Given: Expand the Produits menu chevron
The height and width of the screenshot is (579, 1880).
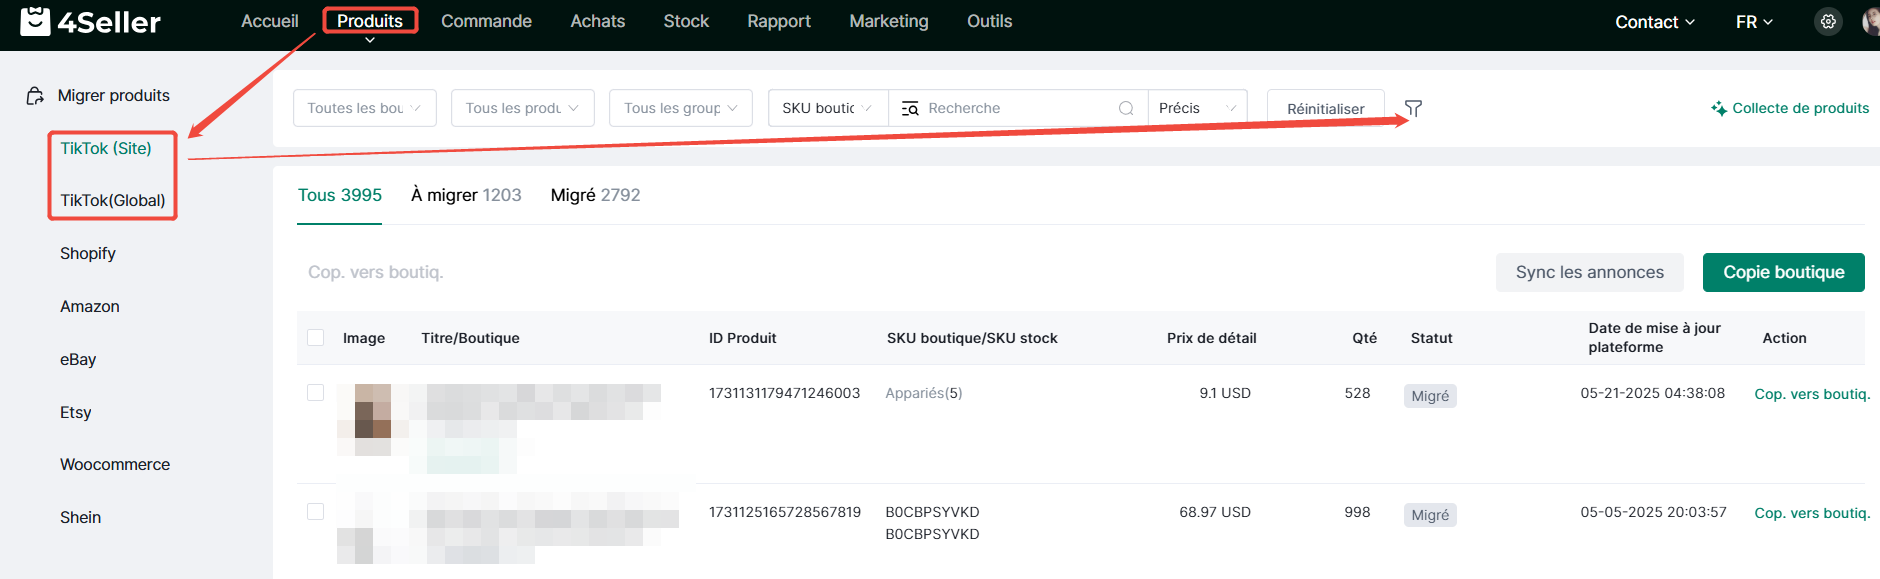Looking at the screenshot, I should [370, 40].
